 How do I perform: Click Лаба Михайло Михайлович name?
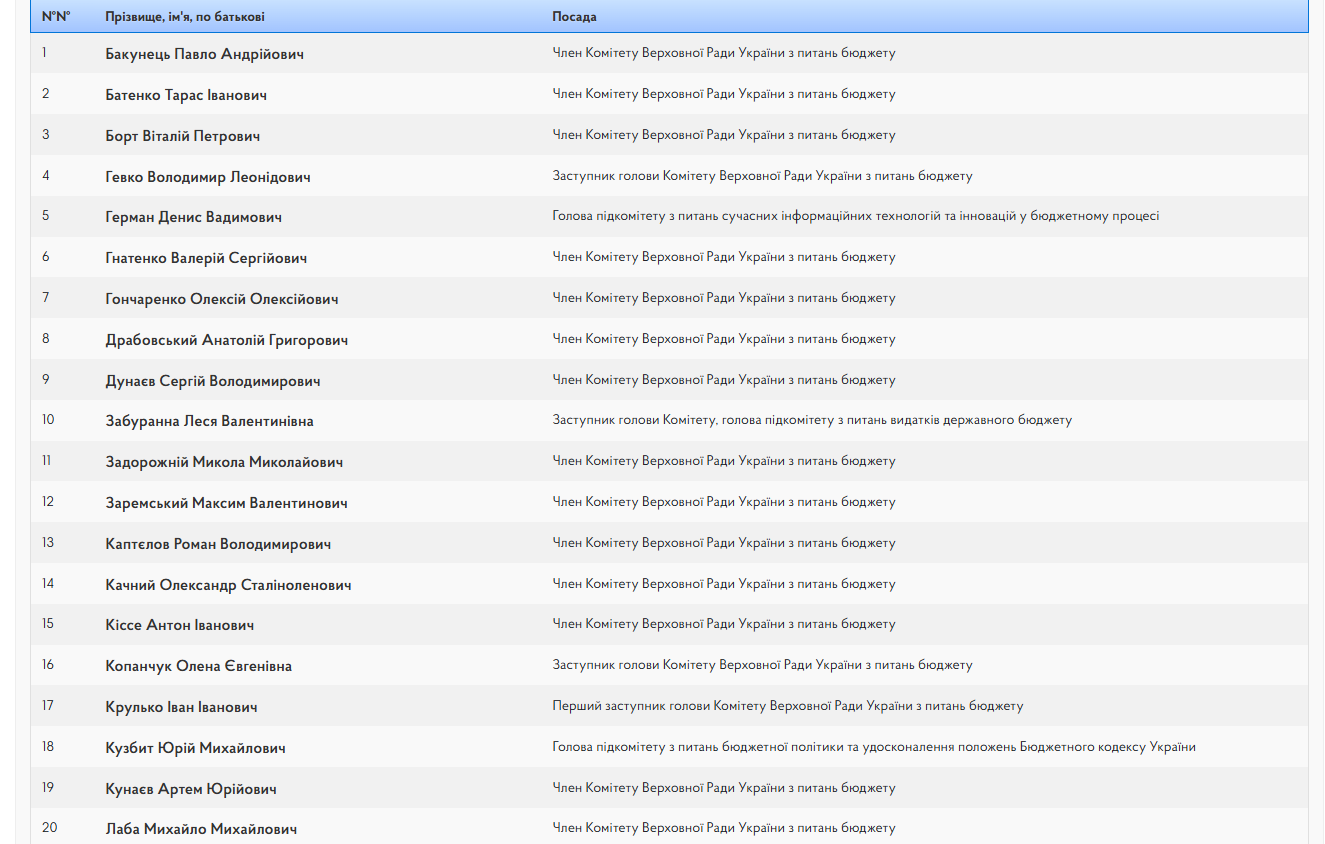click(201, 829)
